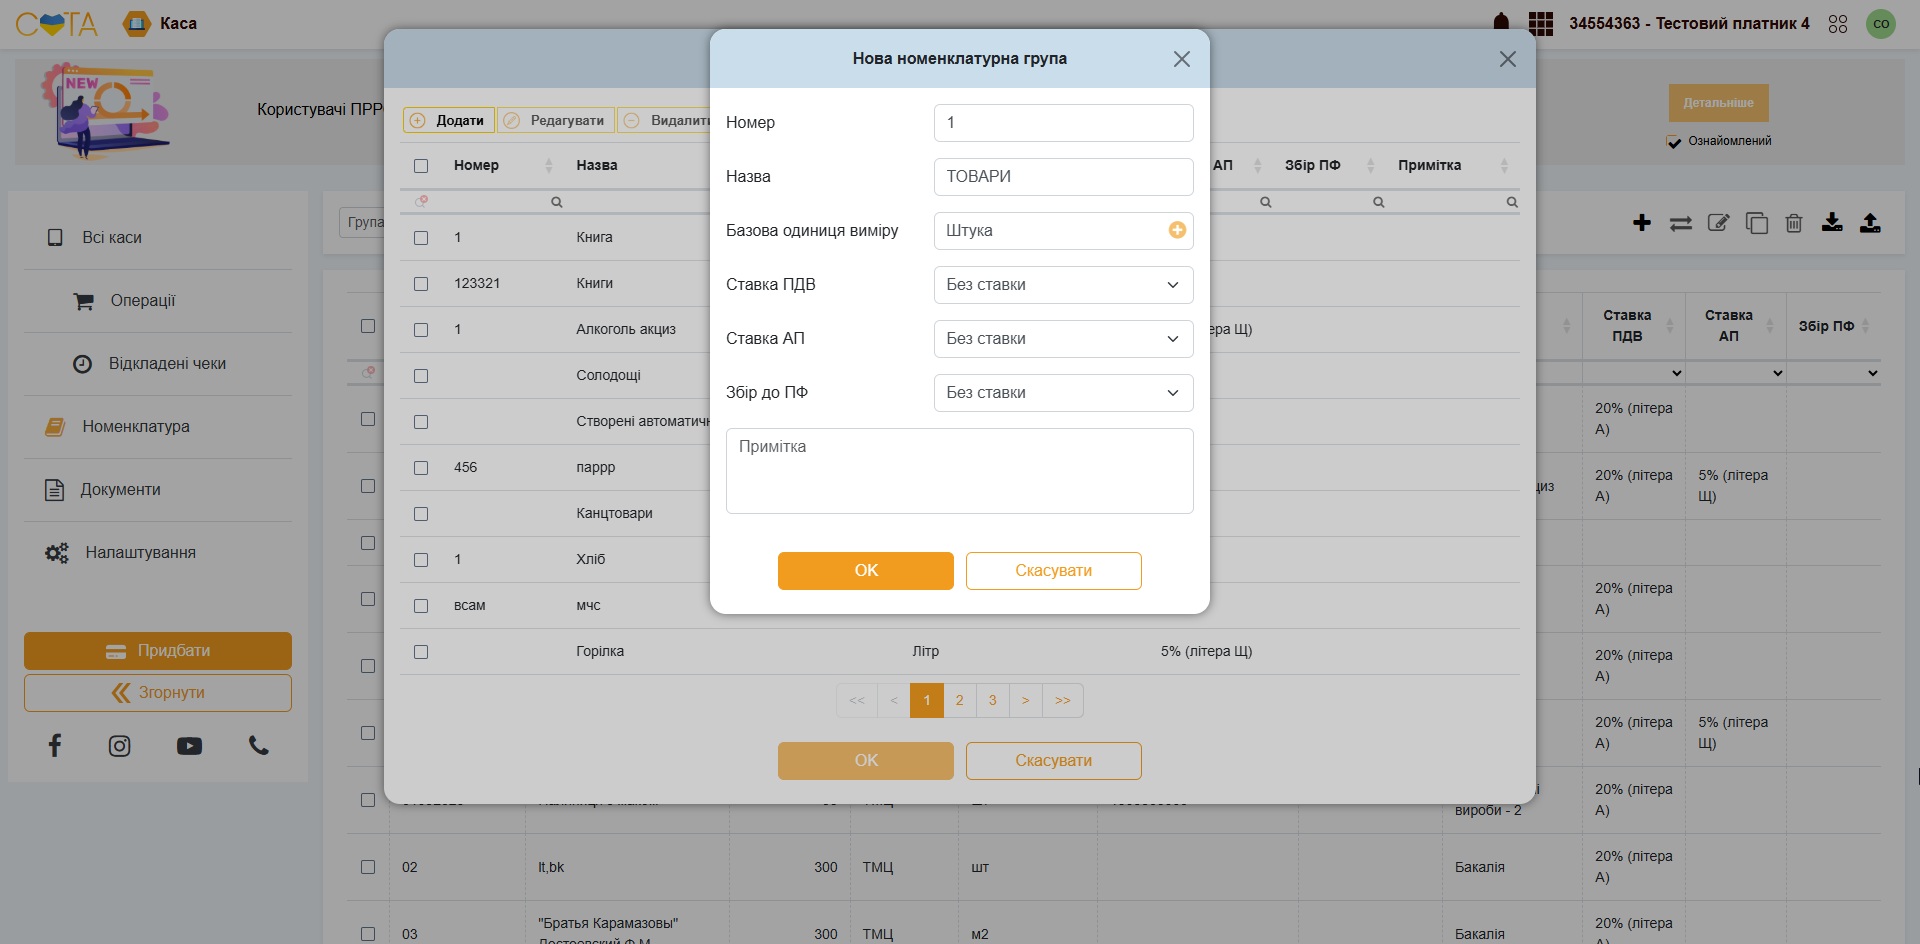Open the Ставка АП dropdown
The image size is (1920, 944).
tap(1063, 339)
